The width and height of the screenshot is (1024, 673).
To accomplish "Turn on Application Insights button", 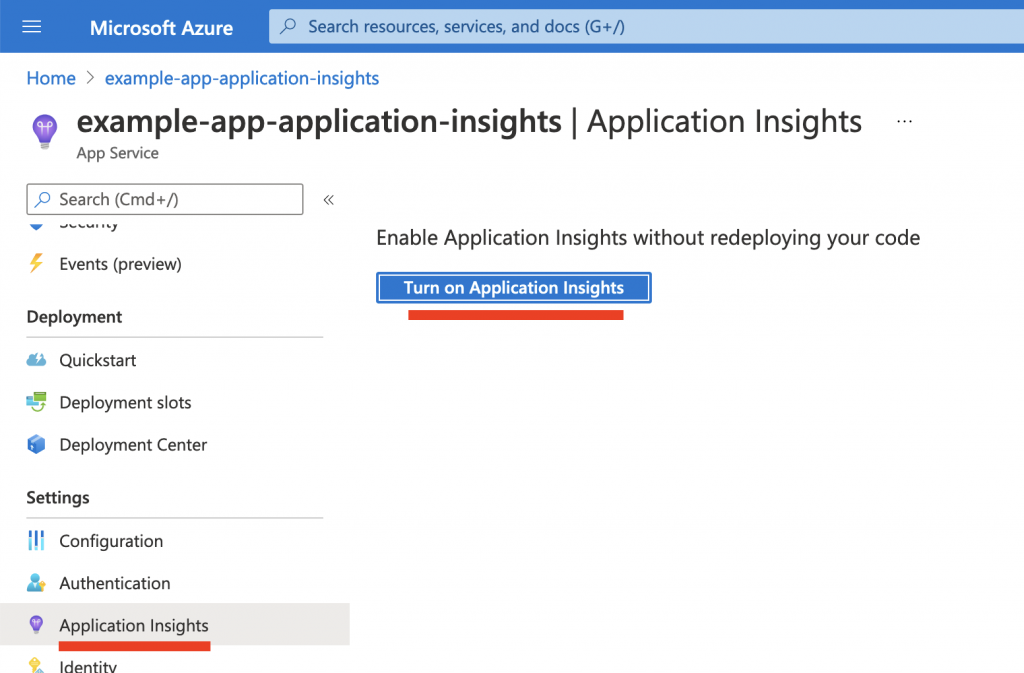I will tap(514, 288).
